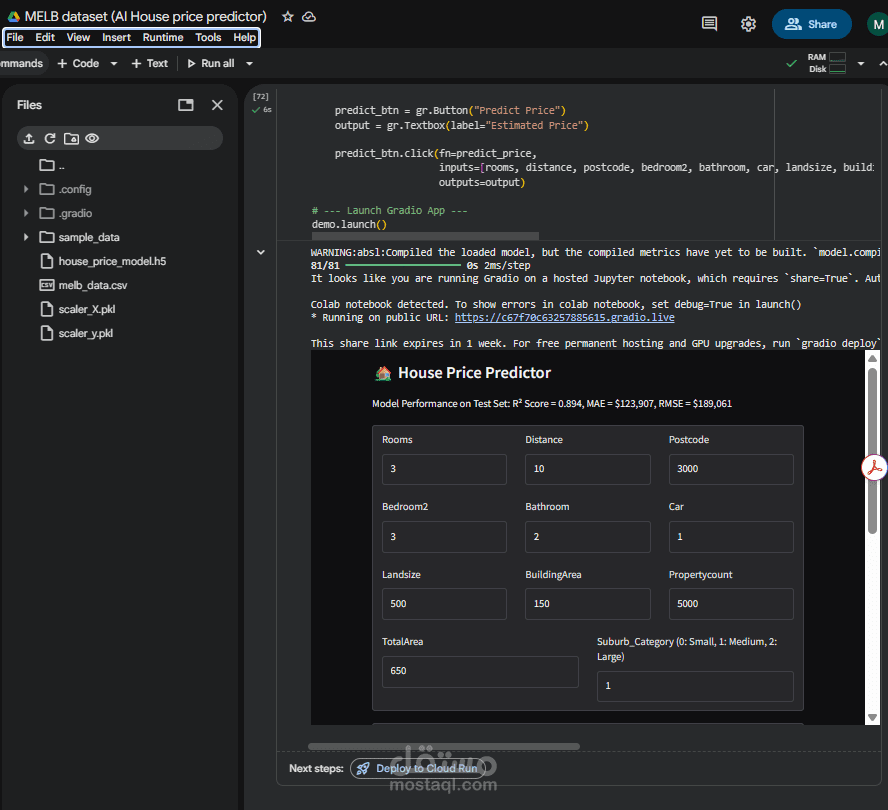This screenshot has height=810, width=888.
Task: Close the Files panel
Action: tap(217, 105)
